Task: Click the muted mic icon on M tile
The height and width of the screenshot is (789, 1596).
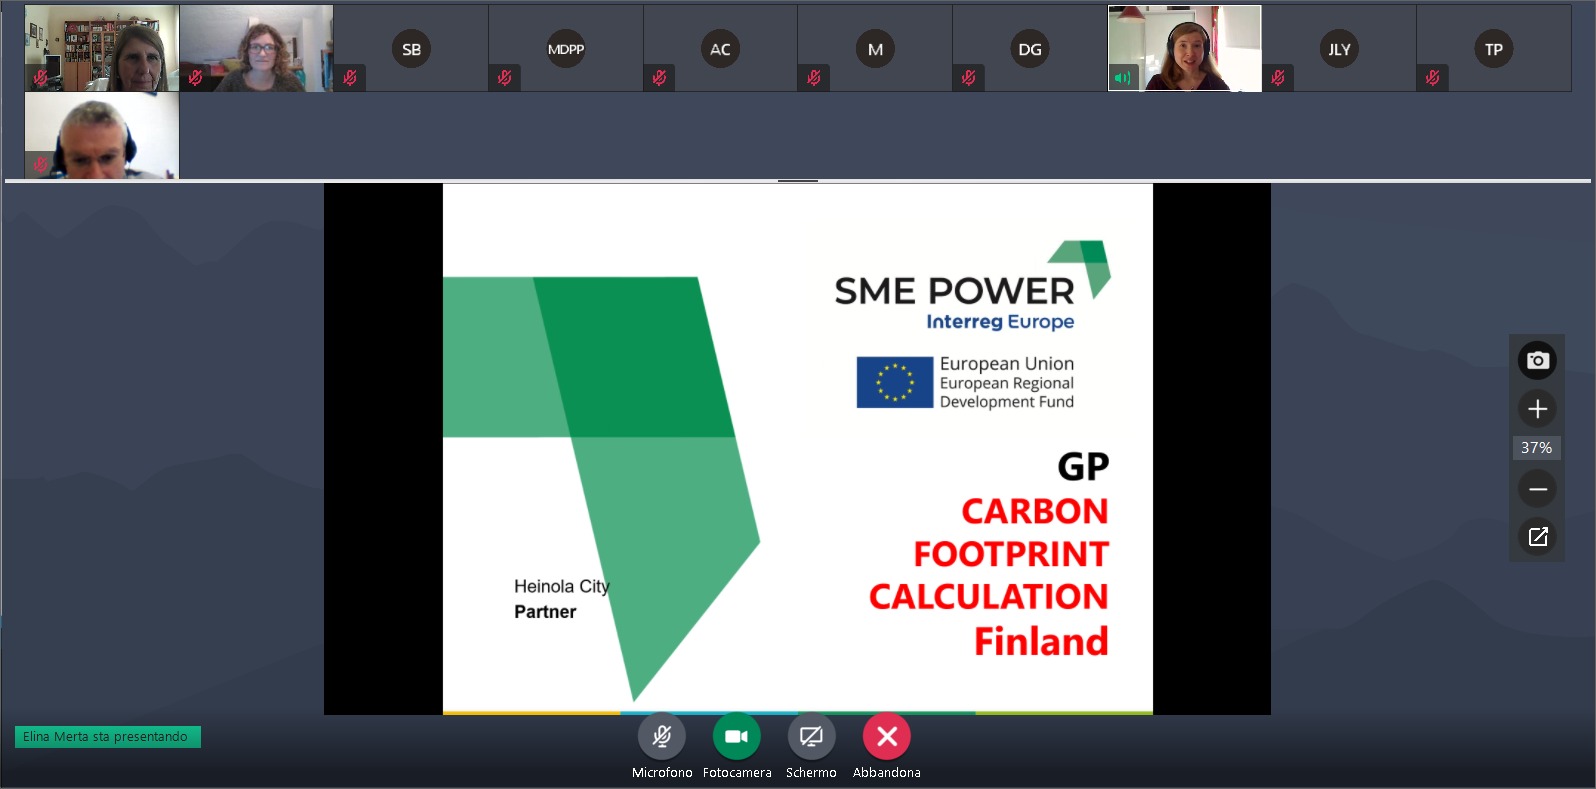Action: 814,78
